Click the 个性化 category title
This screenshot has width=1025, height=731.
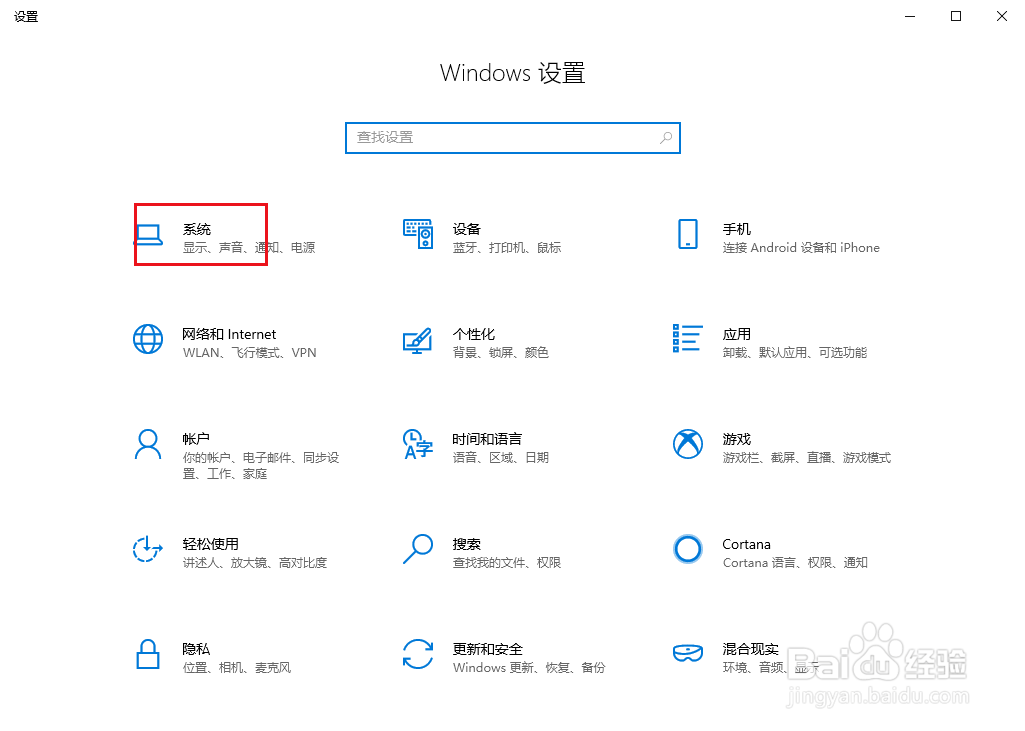tap(474, 334)
